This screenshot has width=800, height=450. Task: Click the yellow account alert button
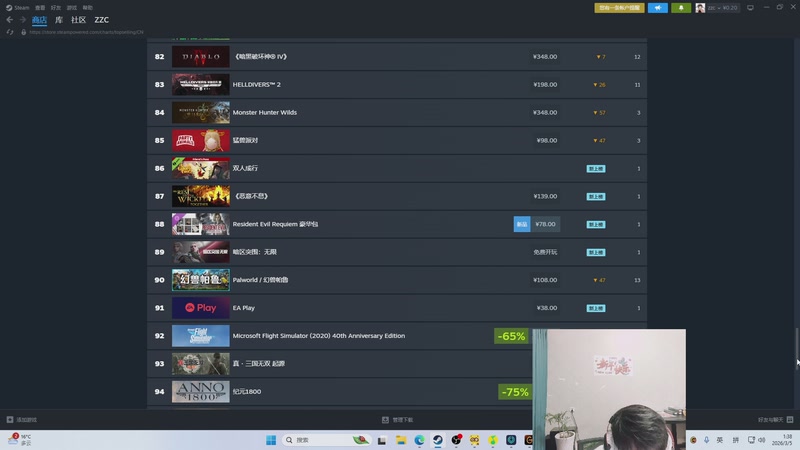(619, 8)
